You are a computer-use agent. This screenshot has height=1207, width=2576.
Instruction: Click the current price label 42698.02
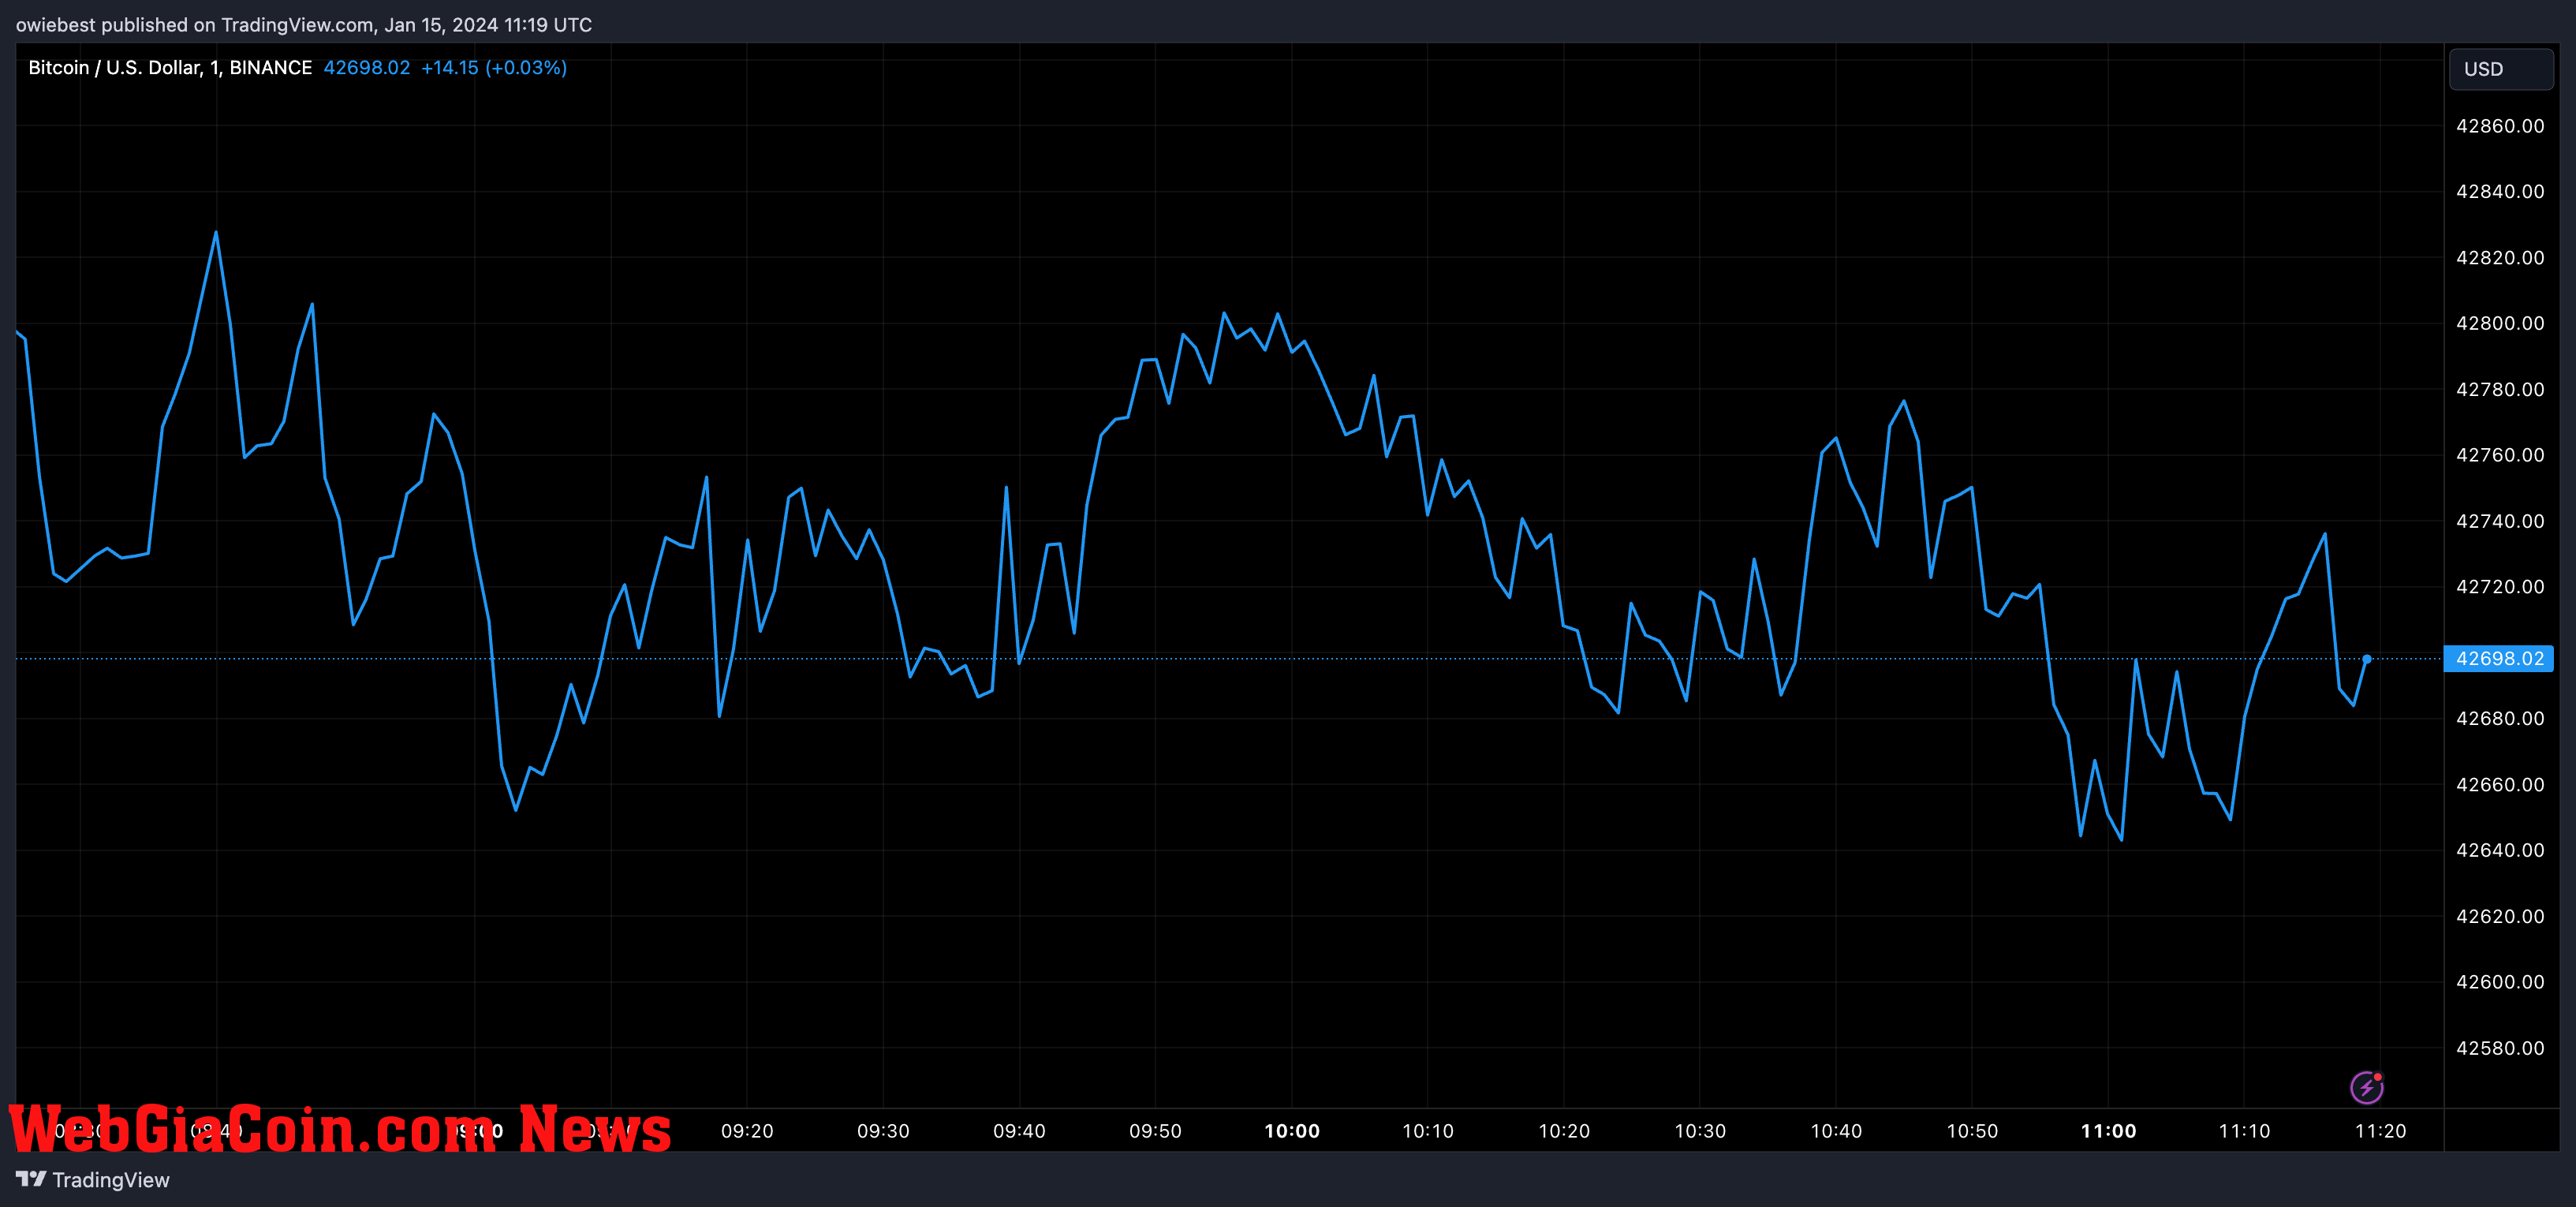(x=2498, y=658)
